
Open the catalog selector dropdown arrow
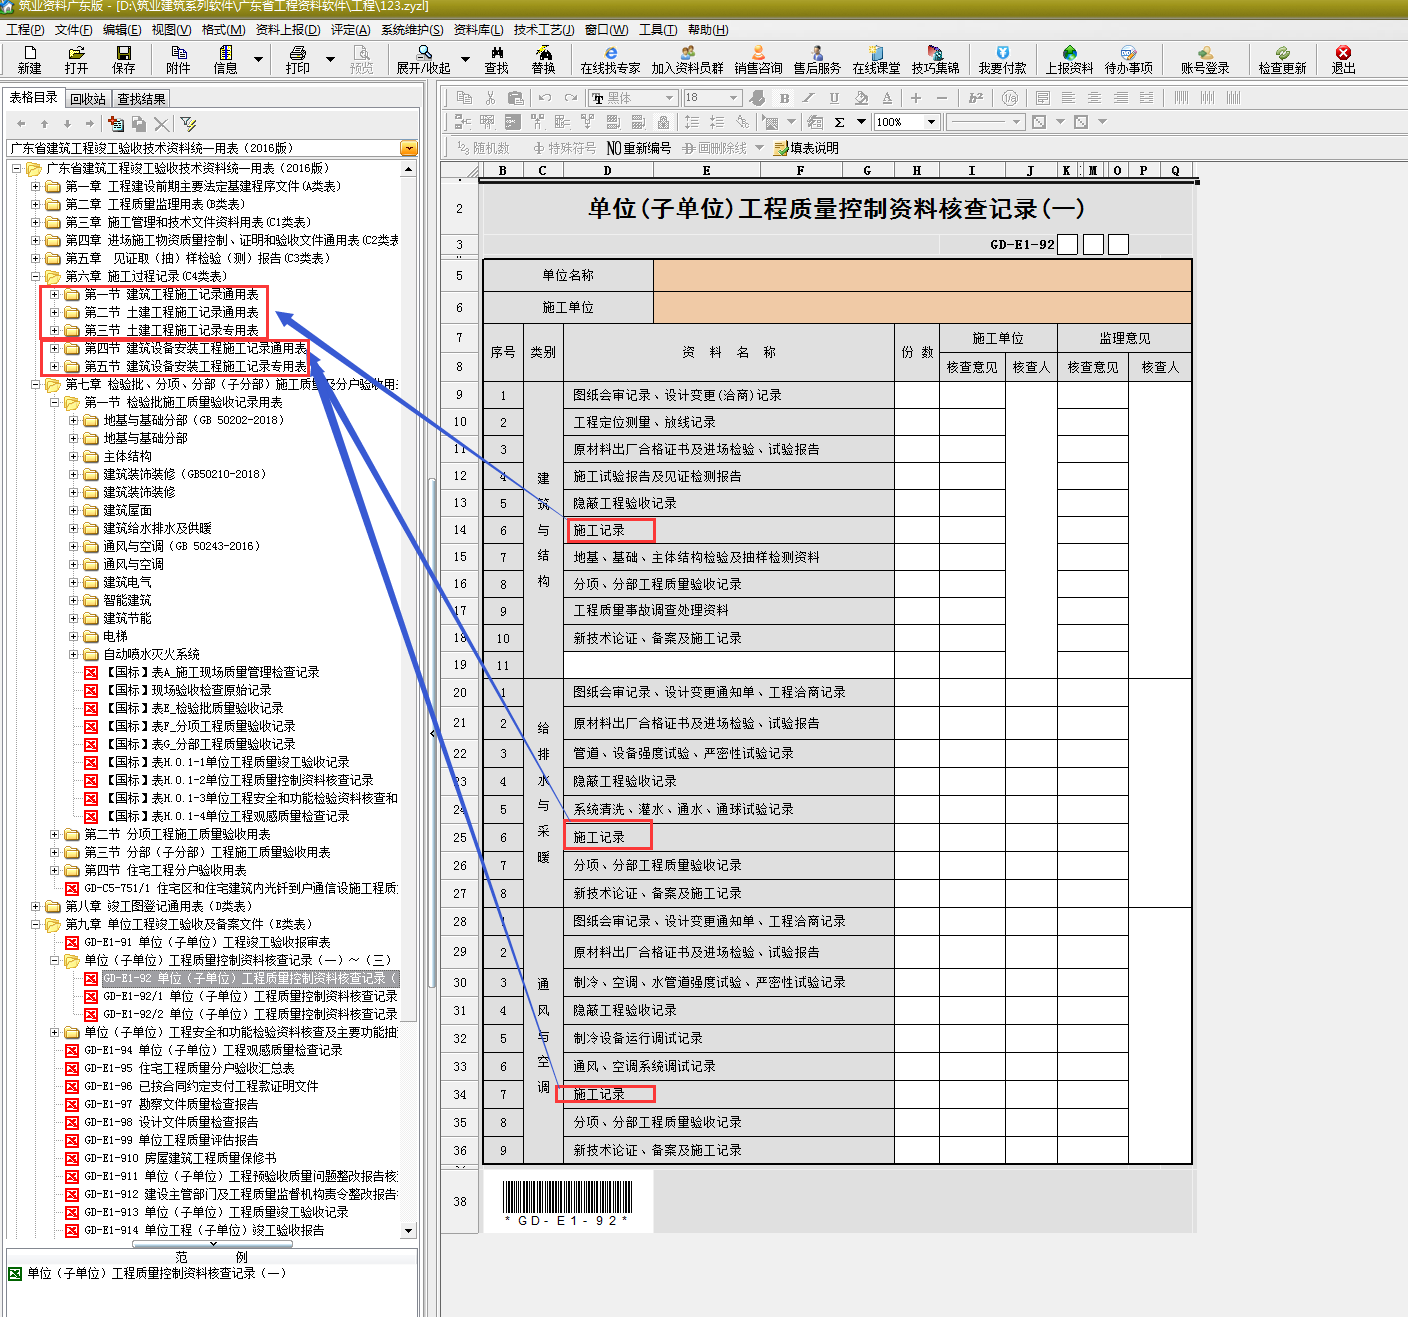pos(408,148)
